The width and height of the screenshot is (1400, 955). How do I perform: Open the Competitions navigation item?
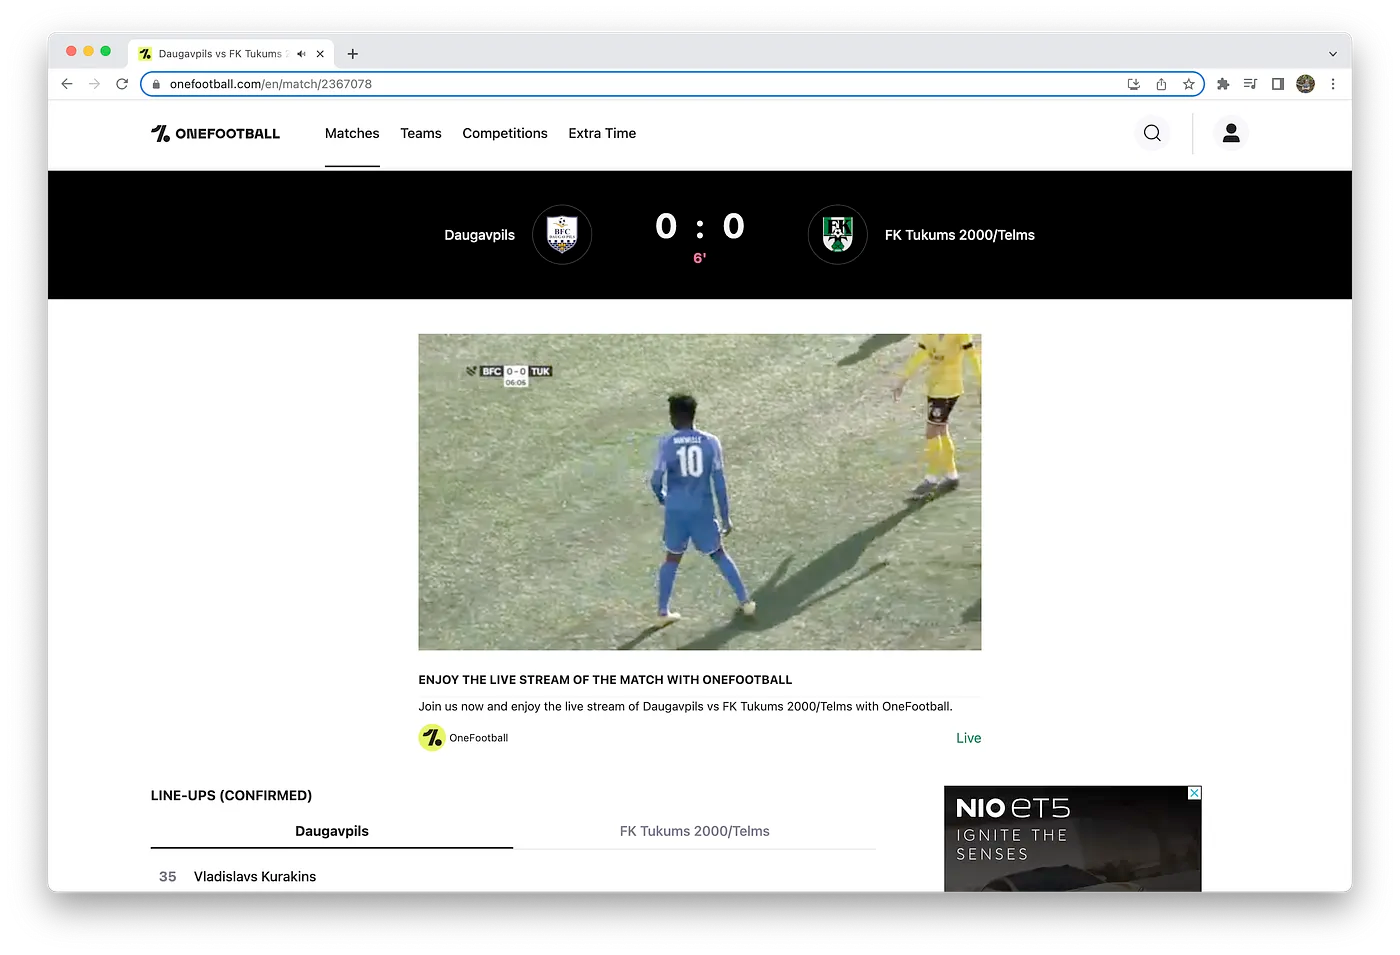505,133
